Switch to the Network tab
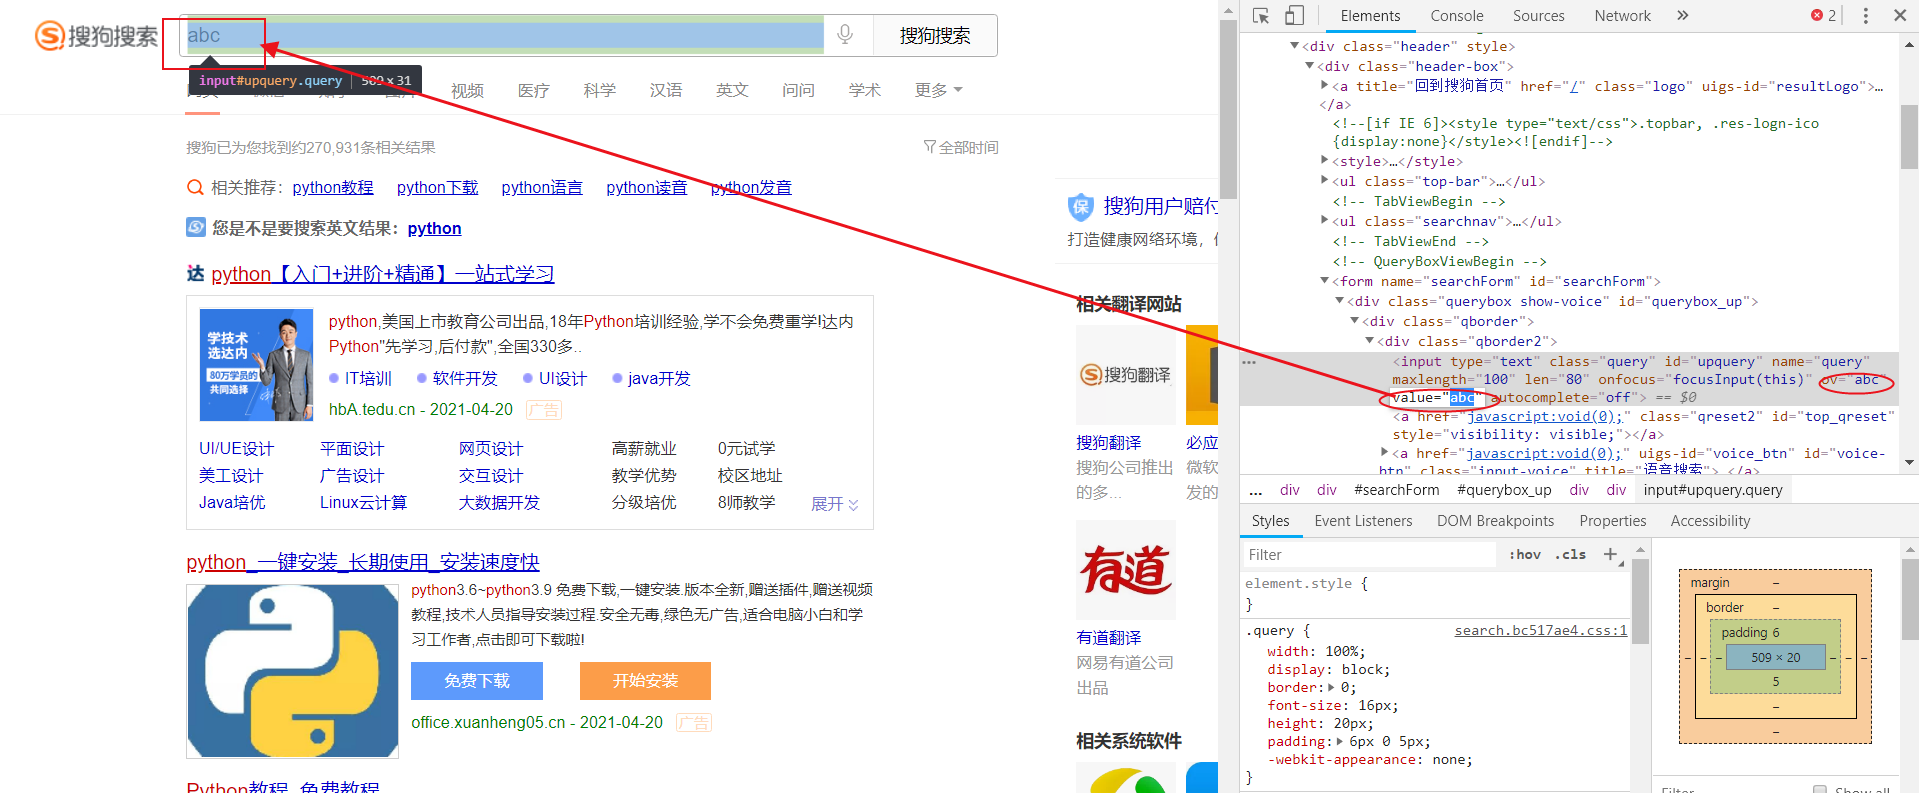1919x793 pixels. [1622, 15]
